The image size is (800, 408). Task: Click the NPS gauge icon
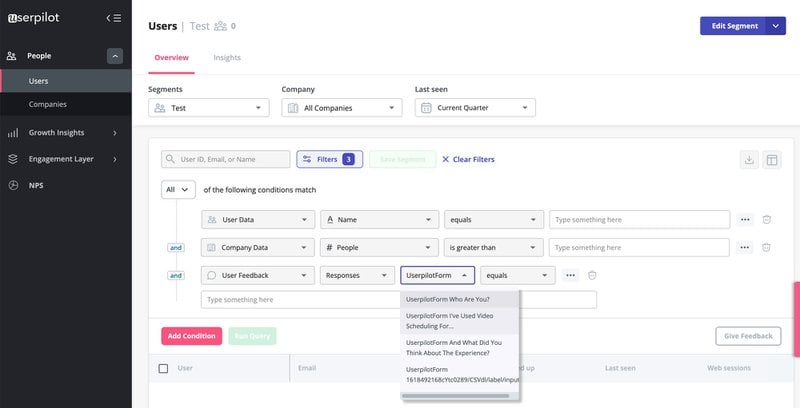(x=13, y=185)
